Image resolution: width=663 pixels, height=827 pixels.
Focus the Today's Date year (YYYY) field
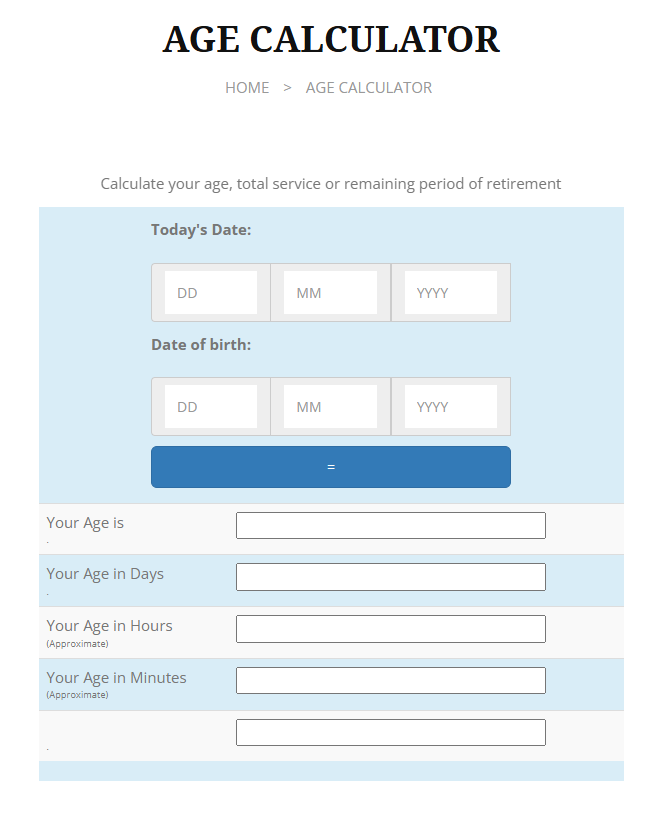click(x=451, y=293)
